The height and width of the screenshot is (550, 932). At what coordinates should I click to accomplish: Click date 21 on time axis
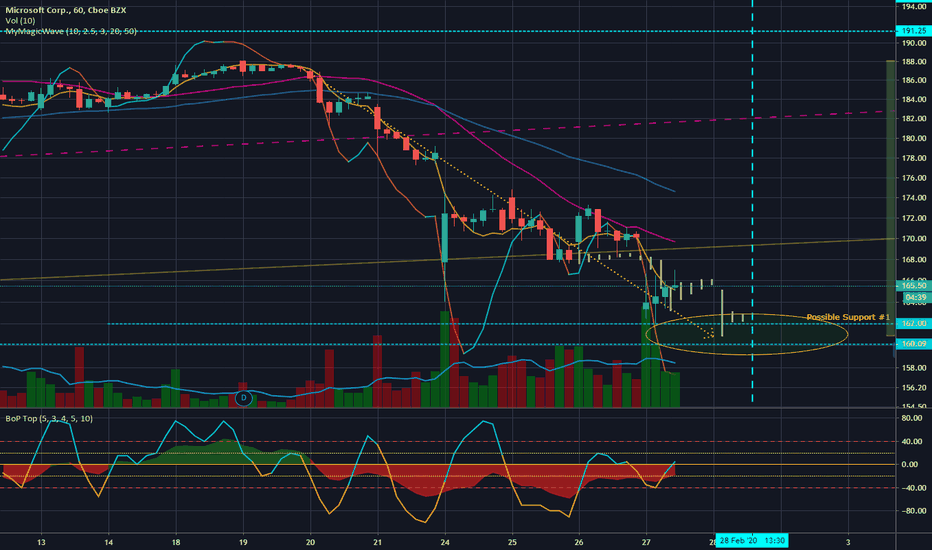click(x=377, y=542)
